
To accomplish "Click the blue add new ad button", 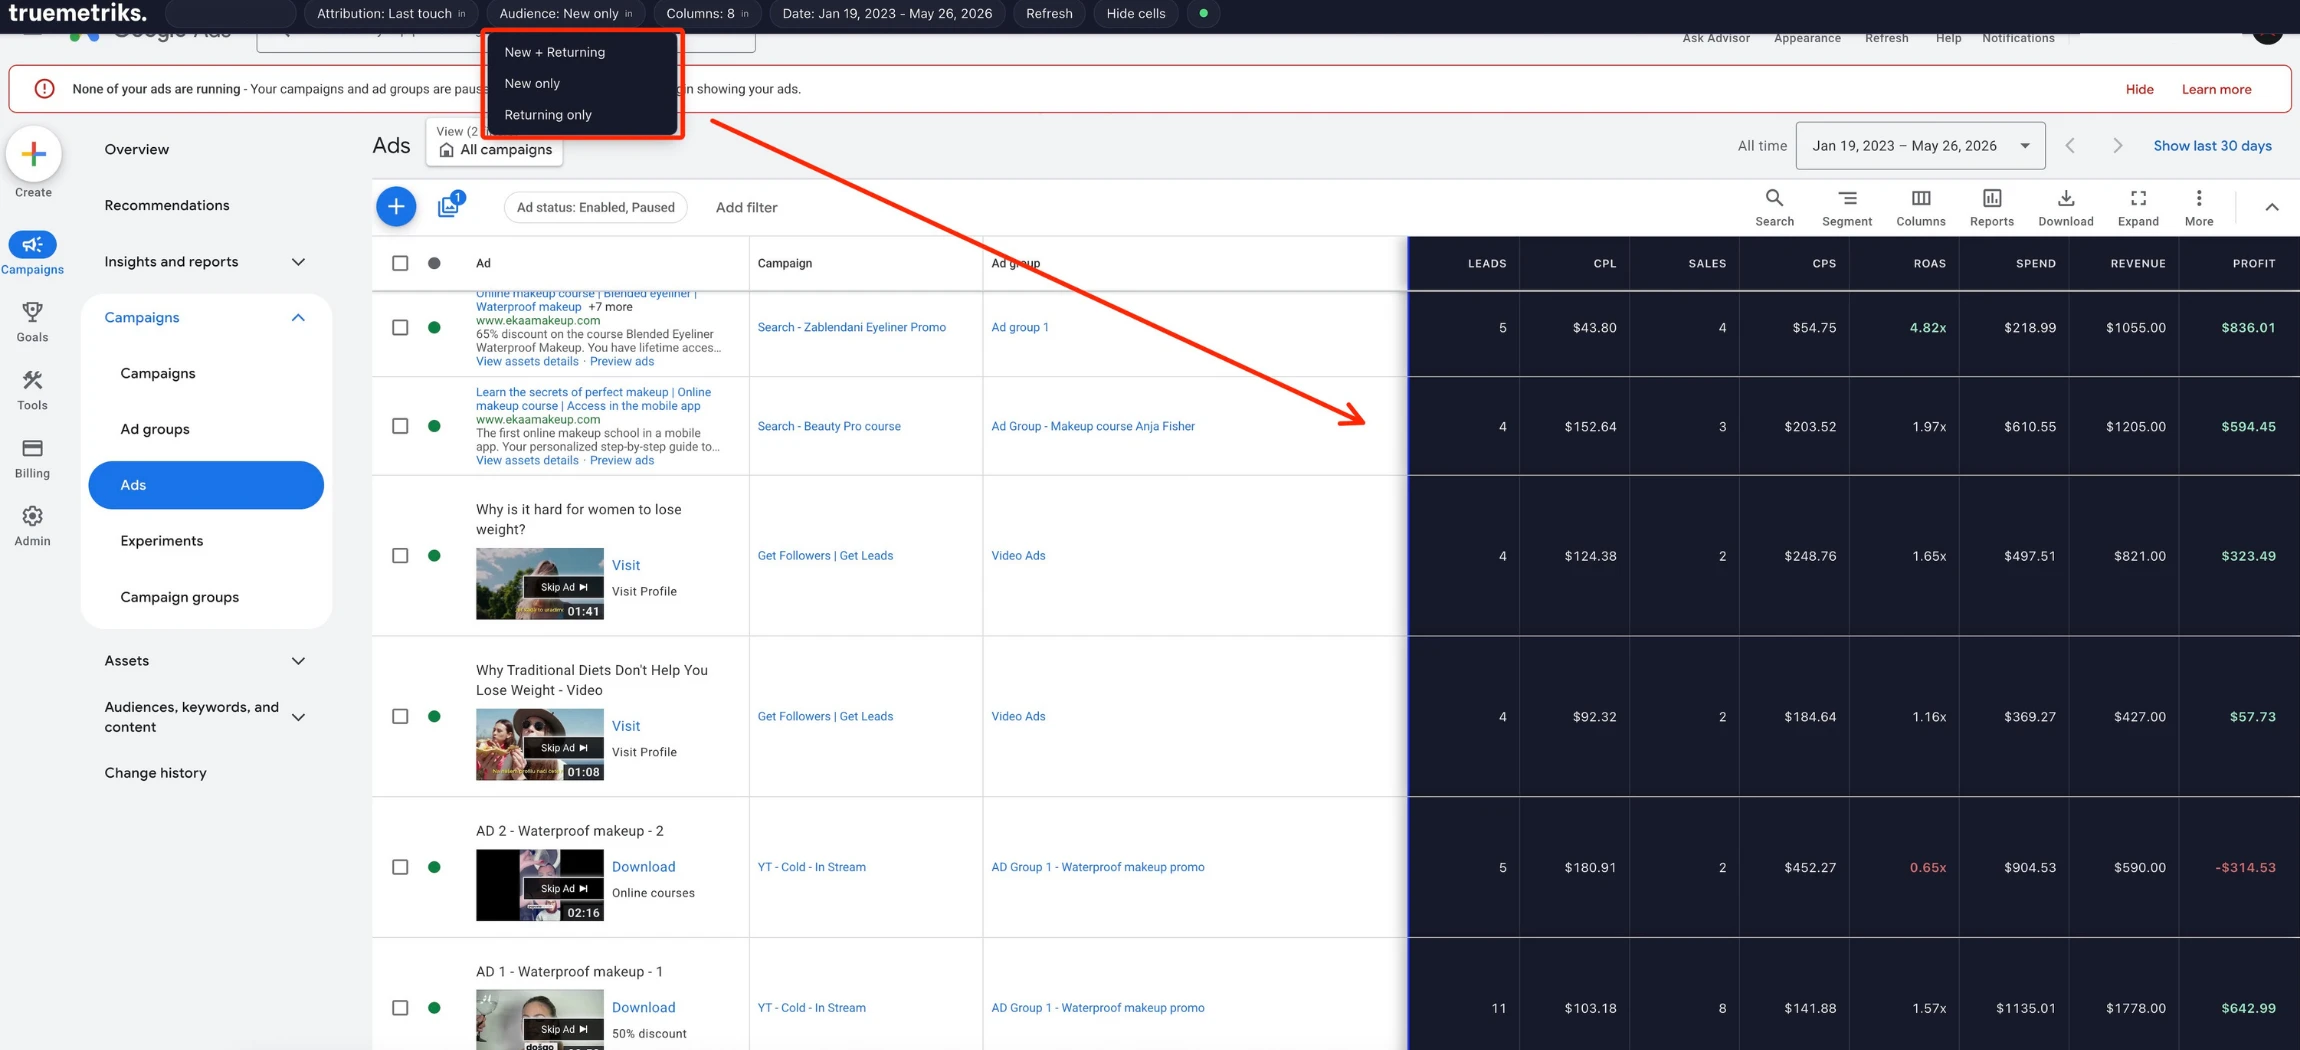I will click(x=396, y=207).
